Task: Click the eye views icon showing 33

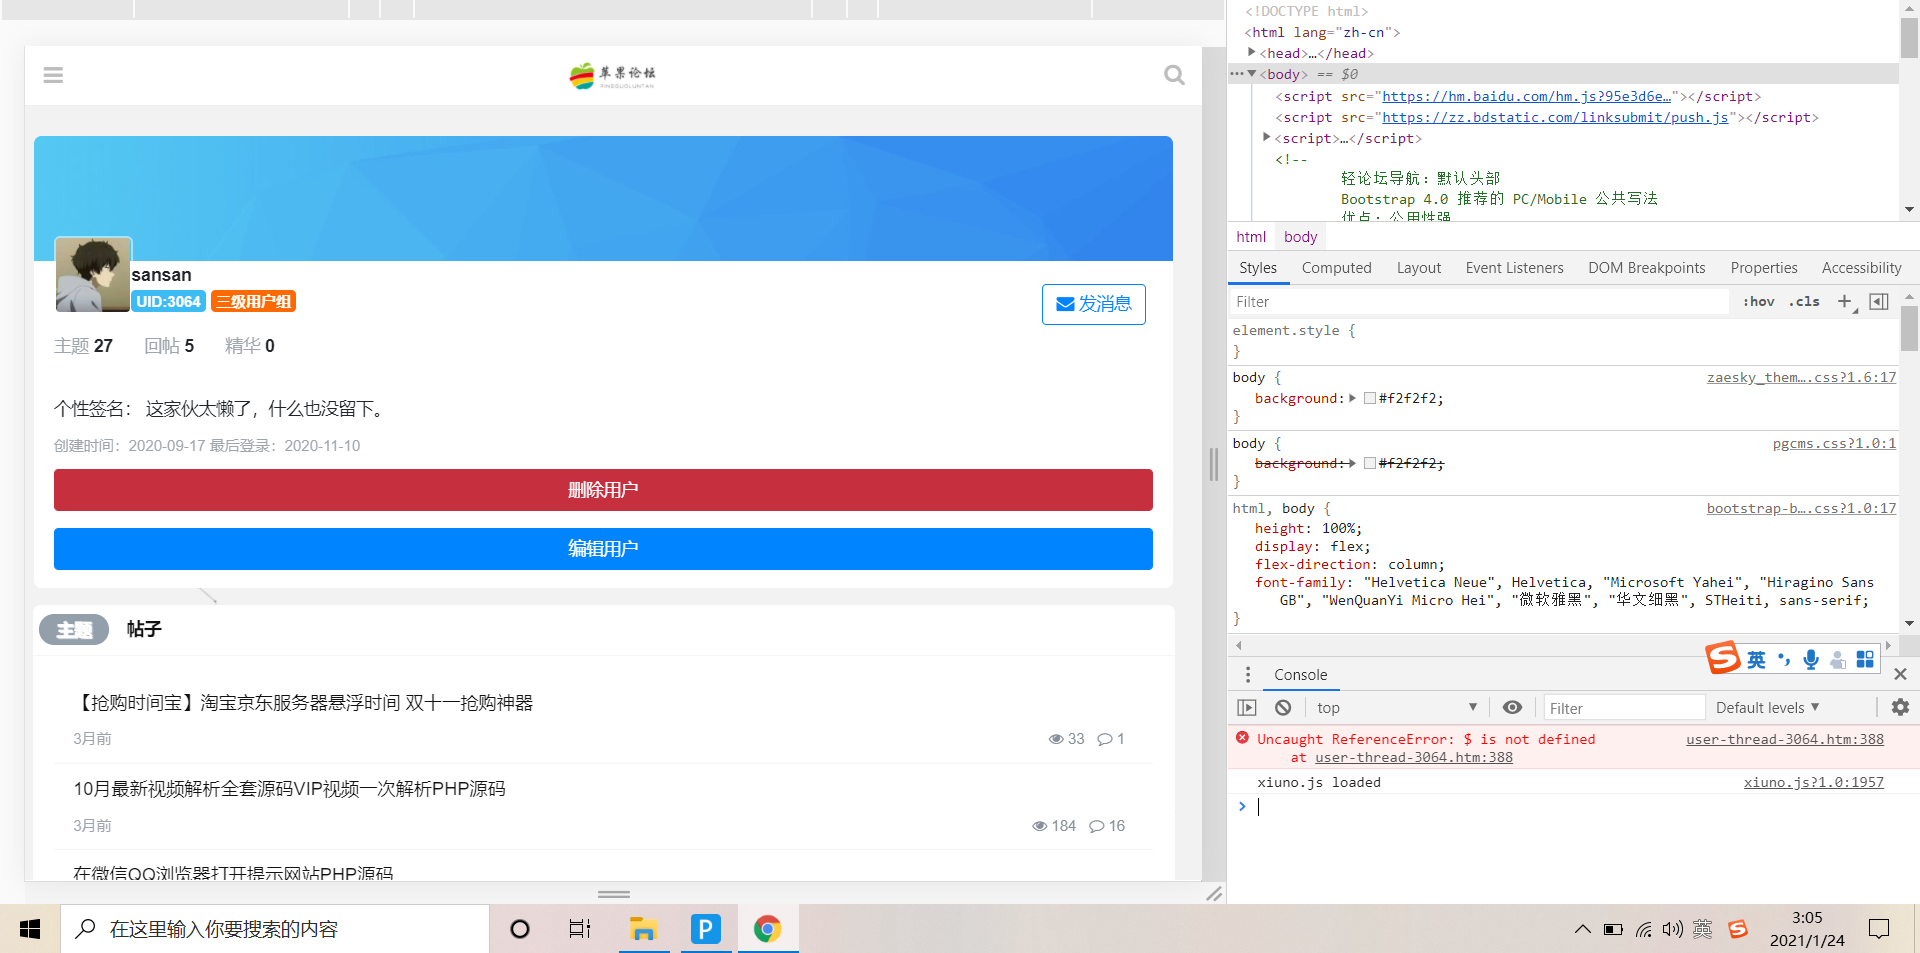Action: point(1055,739)
